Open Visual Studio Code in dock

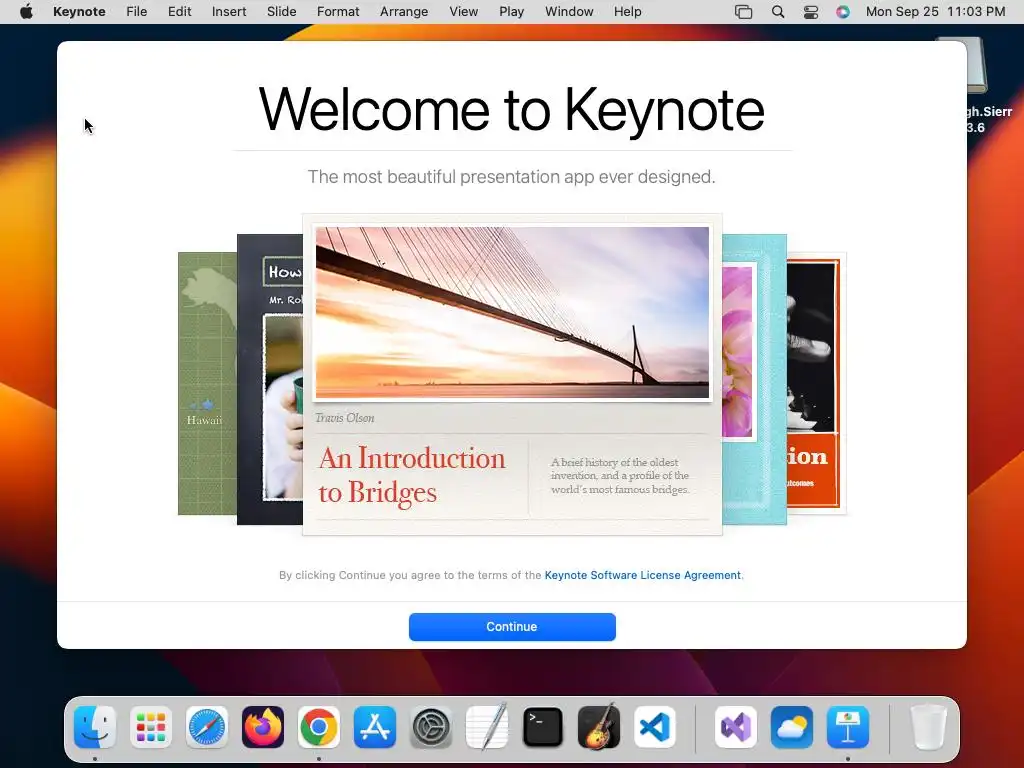pyautogui.click(x=655, y=727)
